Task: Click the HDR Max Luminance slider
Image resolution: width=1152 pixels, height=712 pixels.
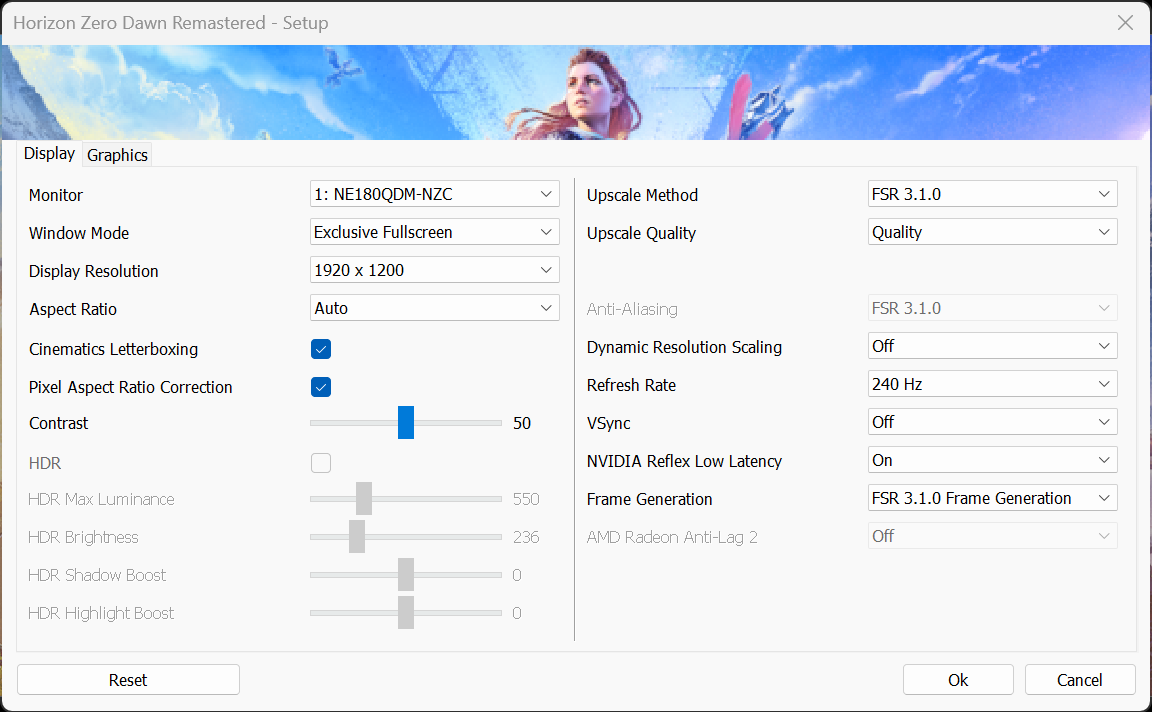Action: (406, 499)
